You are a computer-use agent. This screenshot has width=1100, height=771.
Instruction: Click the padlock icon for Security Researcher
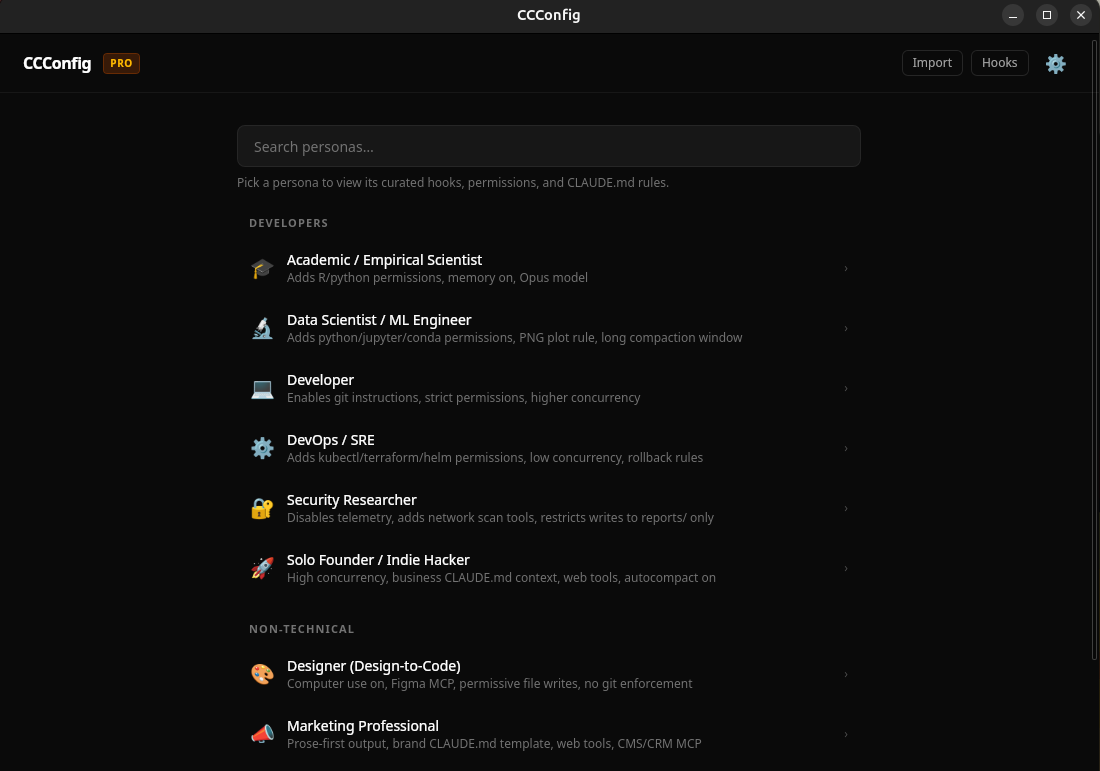[262, 508]
